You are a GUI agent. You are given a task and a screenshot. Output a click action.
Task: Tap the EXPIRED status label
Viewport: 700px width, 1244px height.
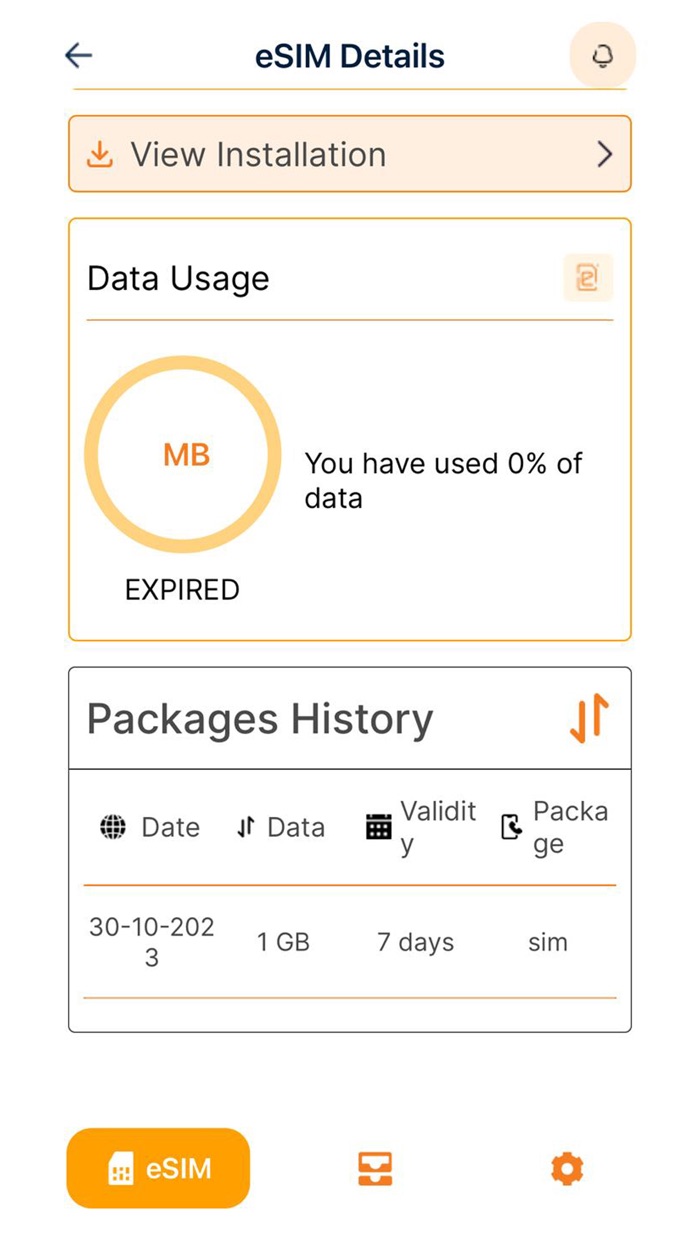click(x=182, y=590)
